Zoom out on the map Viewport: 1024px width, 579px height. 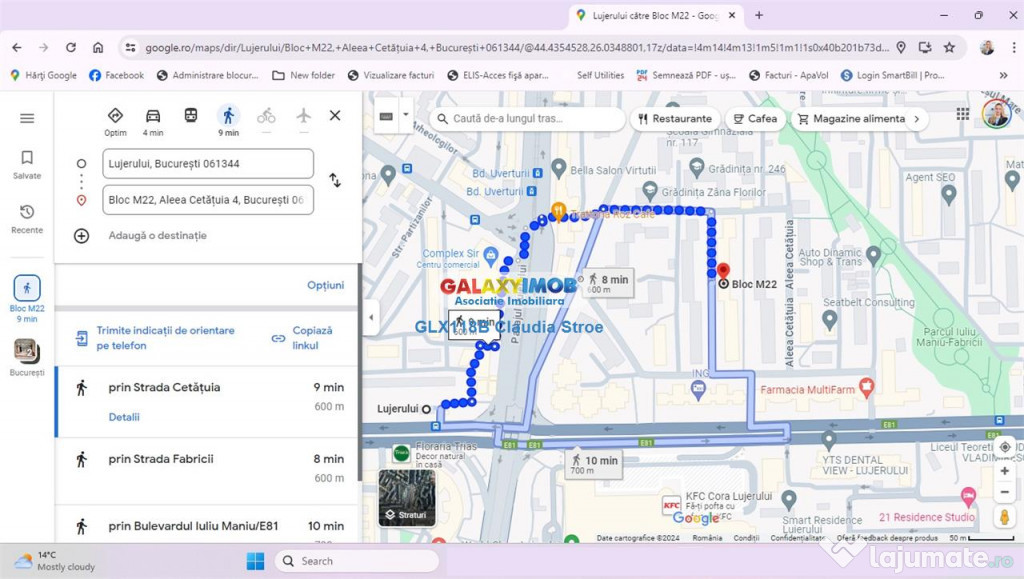click(1004, 492)
